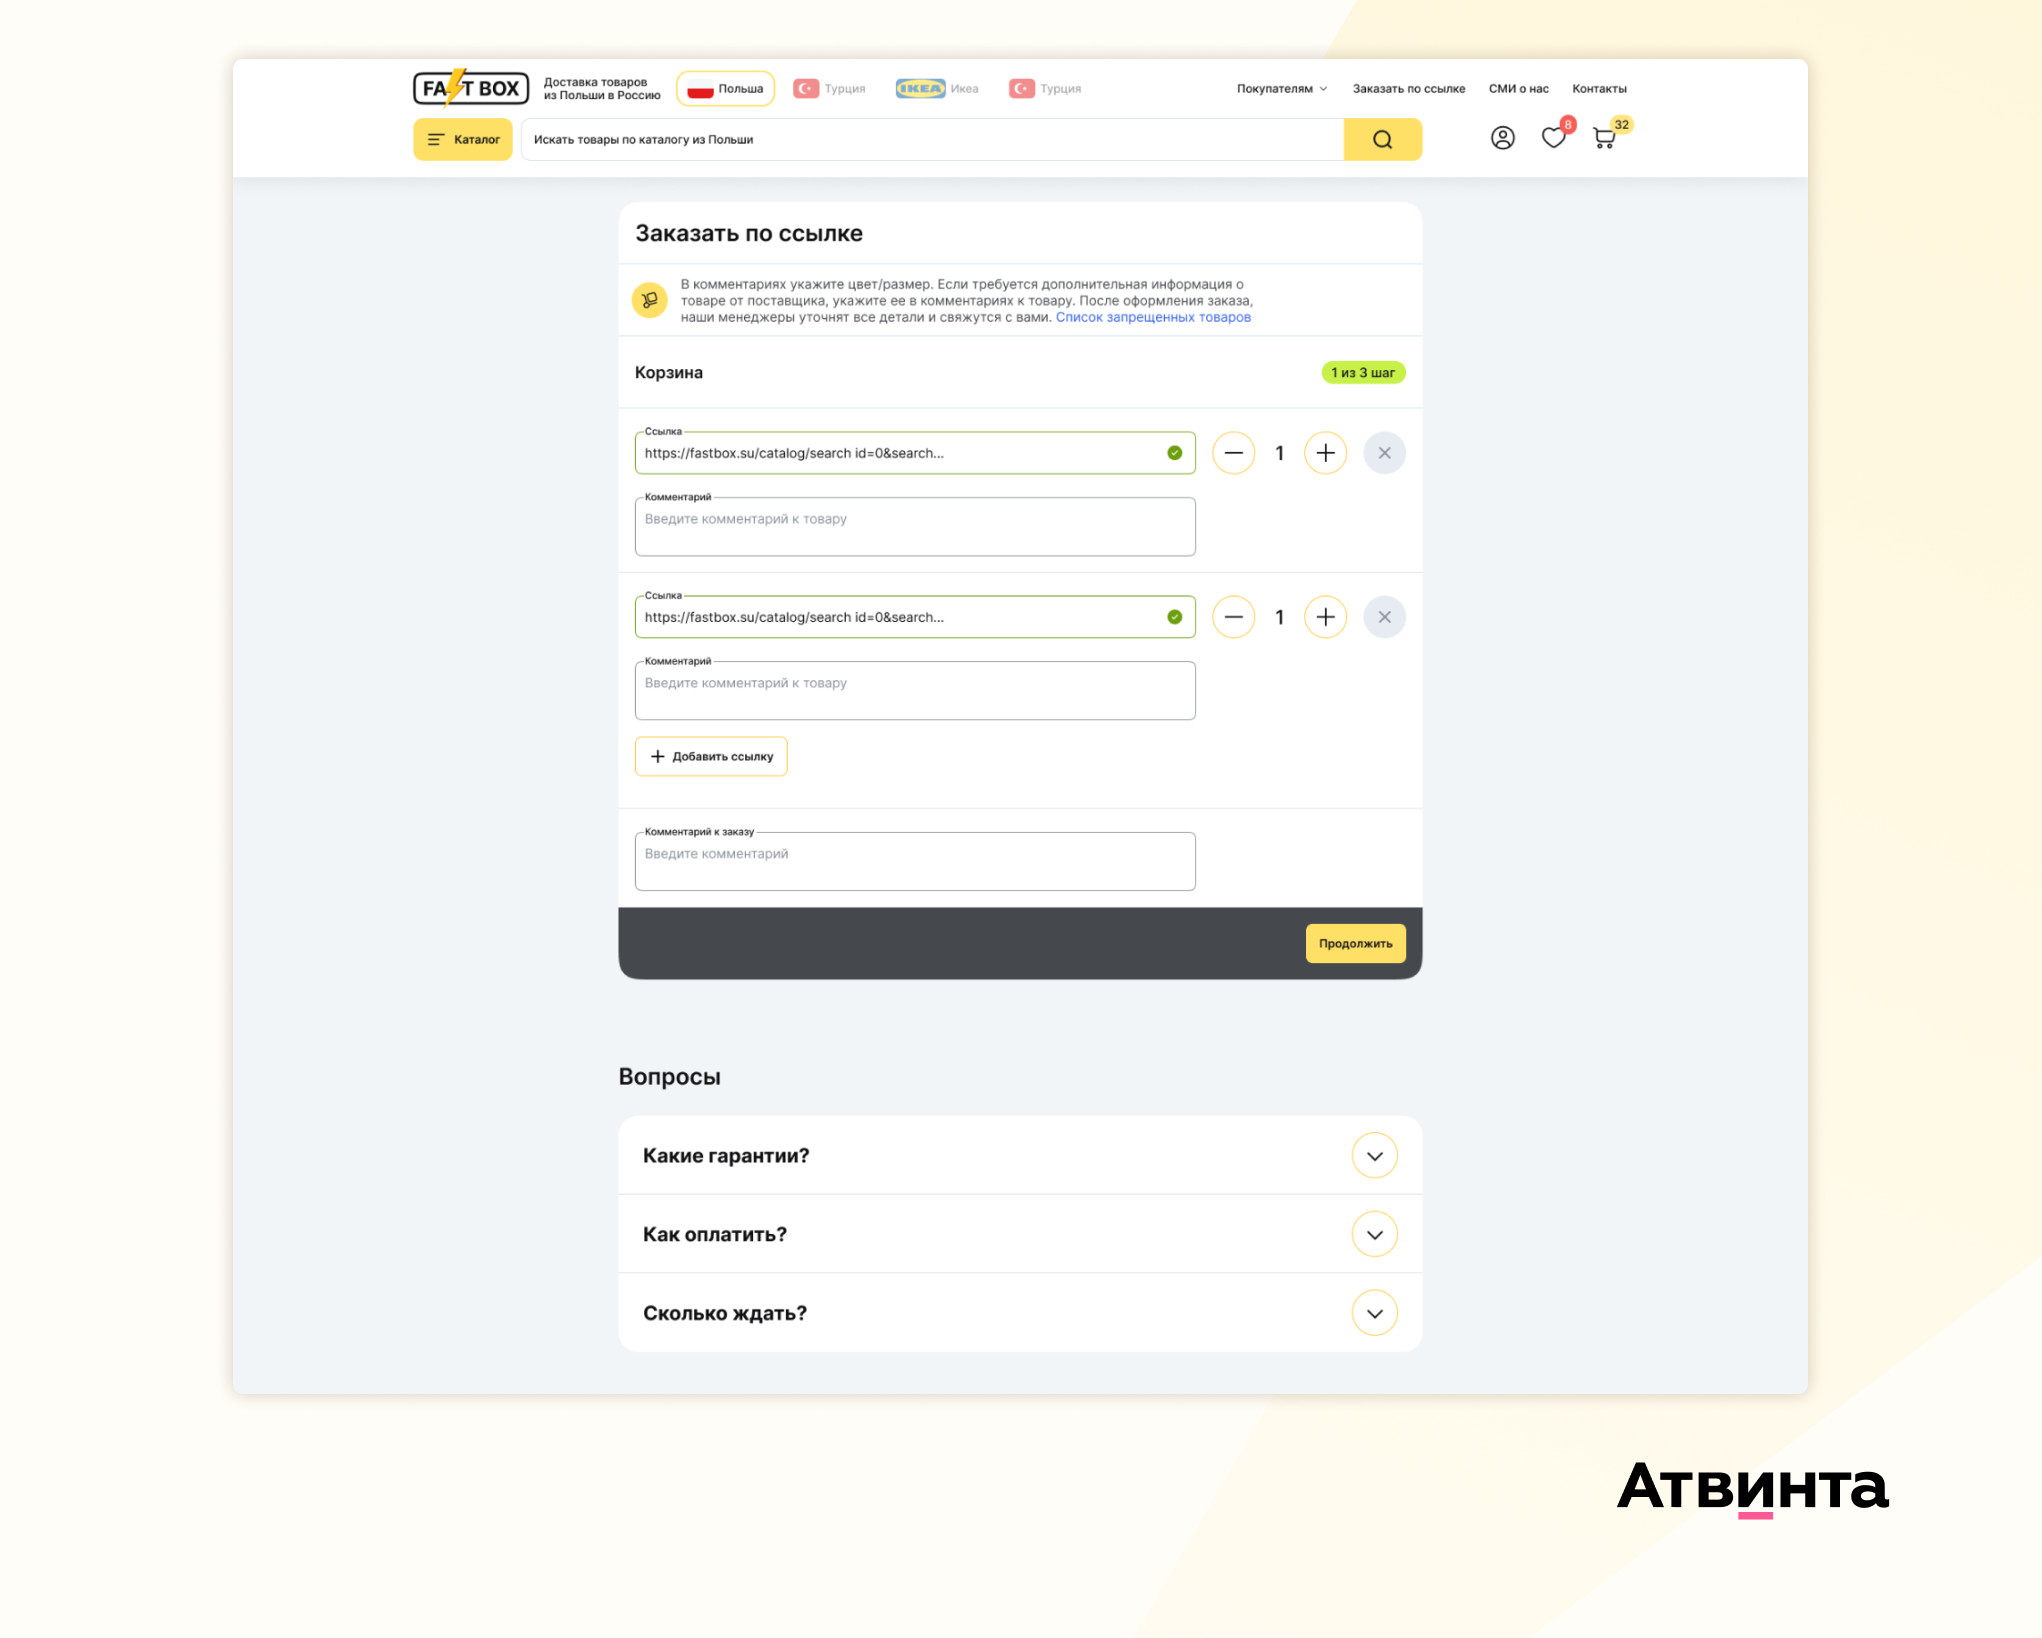
Task: Click the user account profile icon
Action: (1502, 138)
